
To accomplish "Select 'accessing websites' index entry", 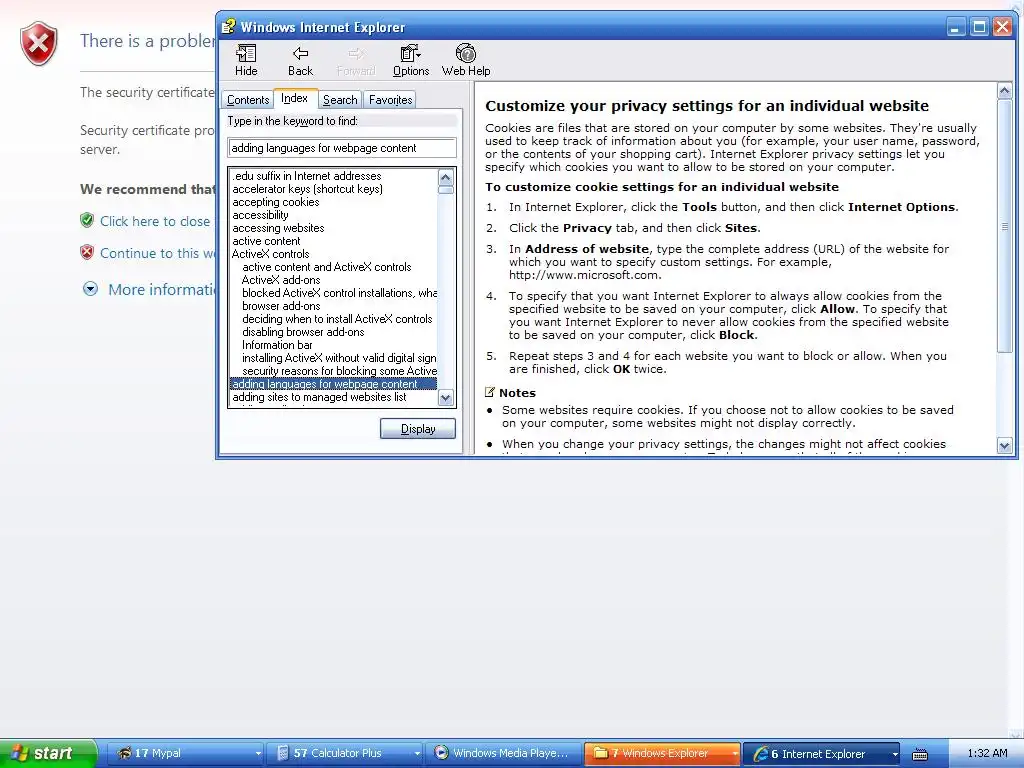I will [278, 228].
